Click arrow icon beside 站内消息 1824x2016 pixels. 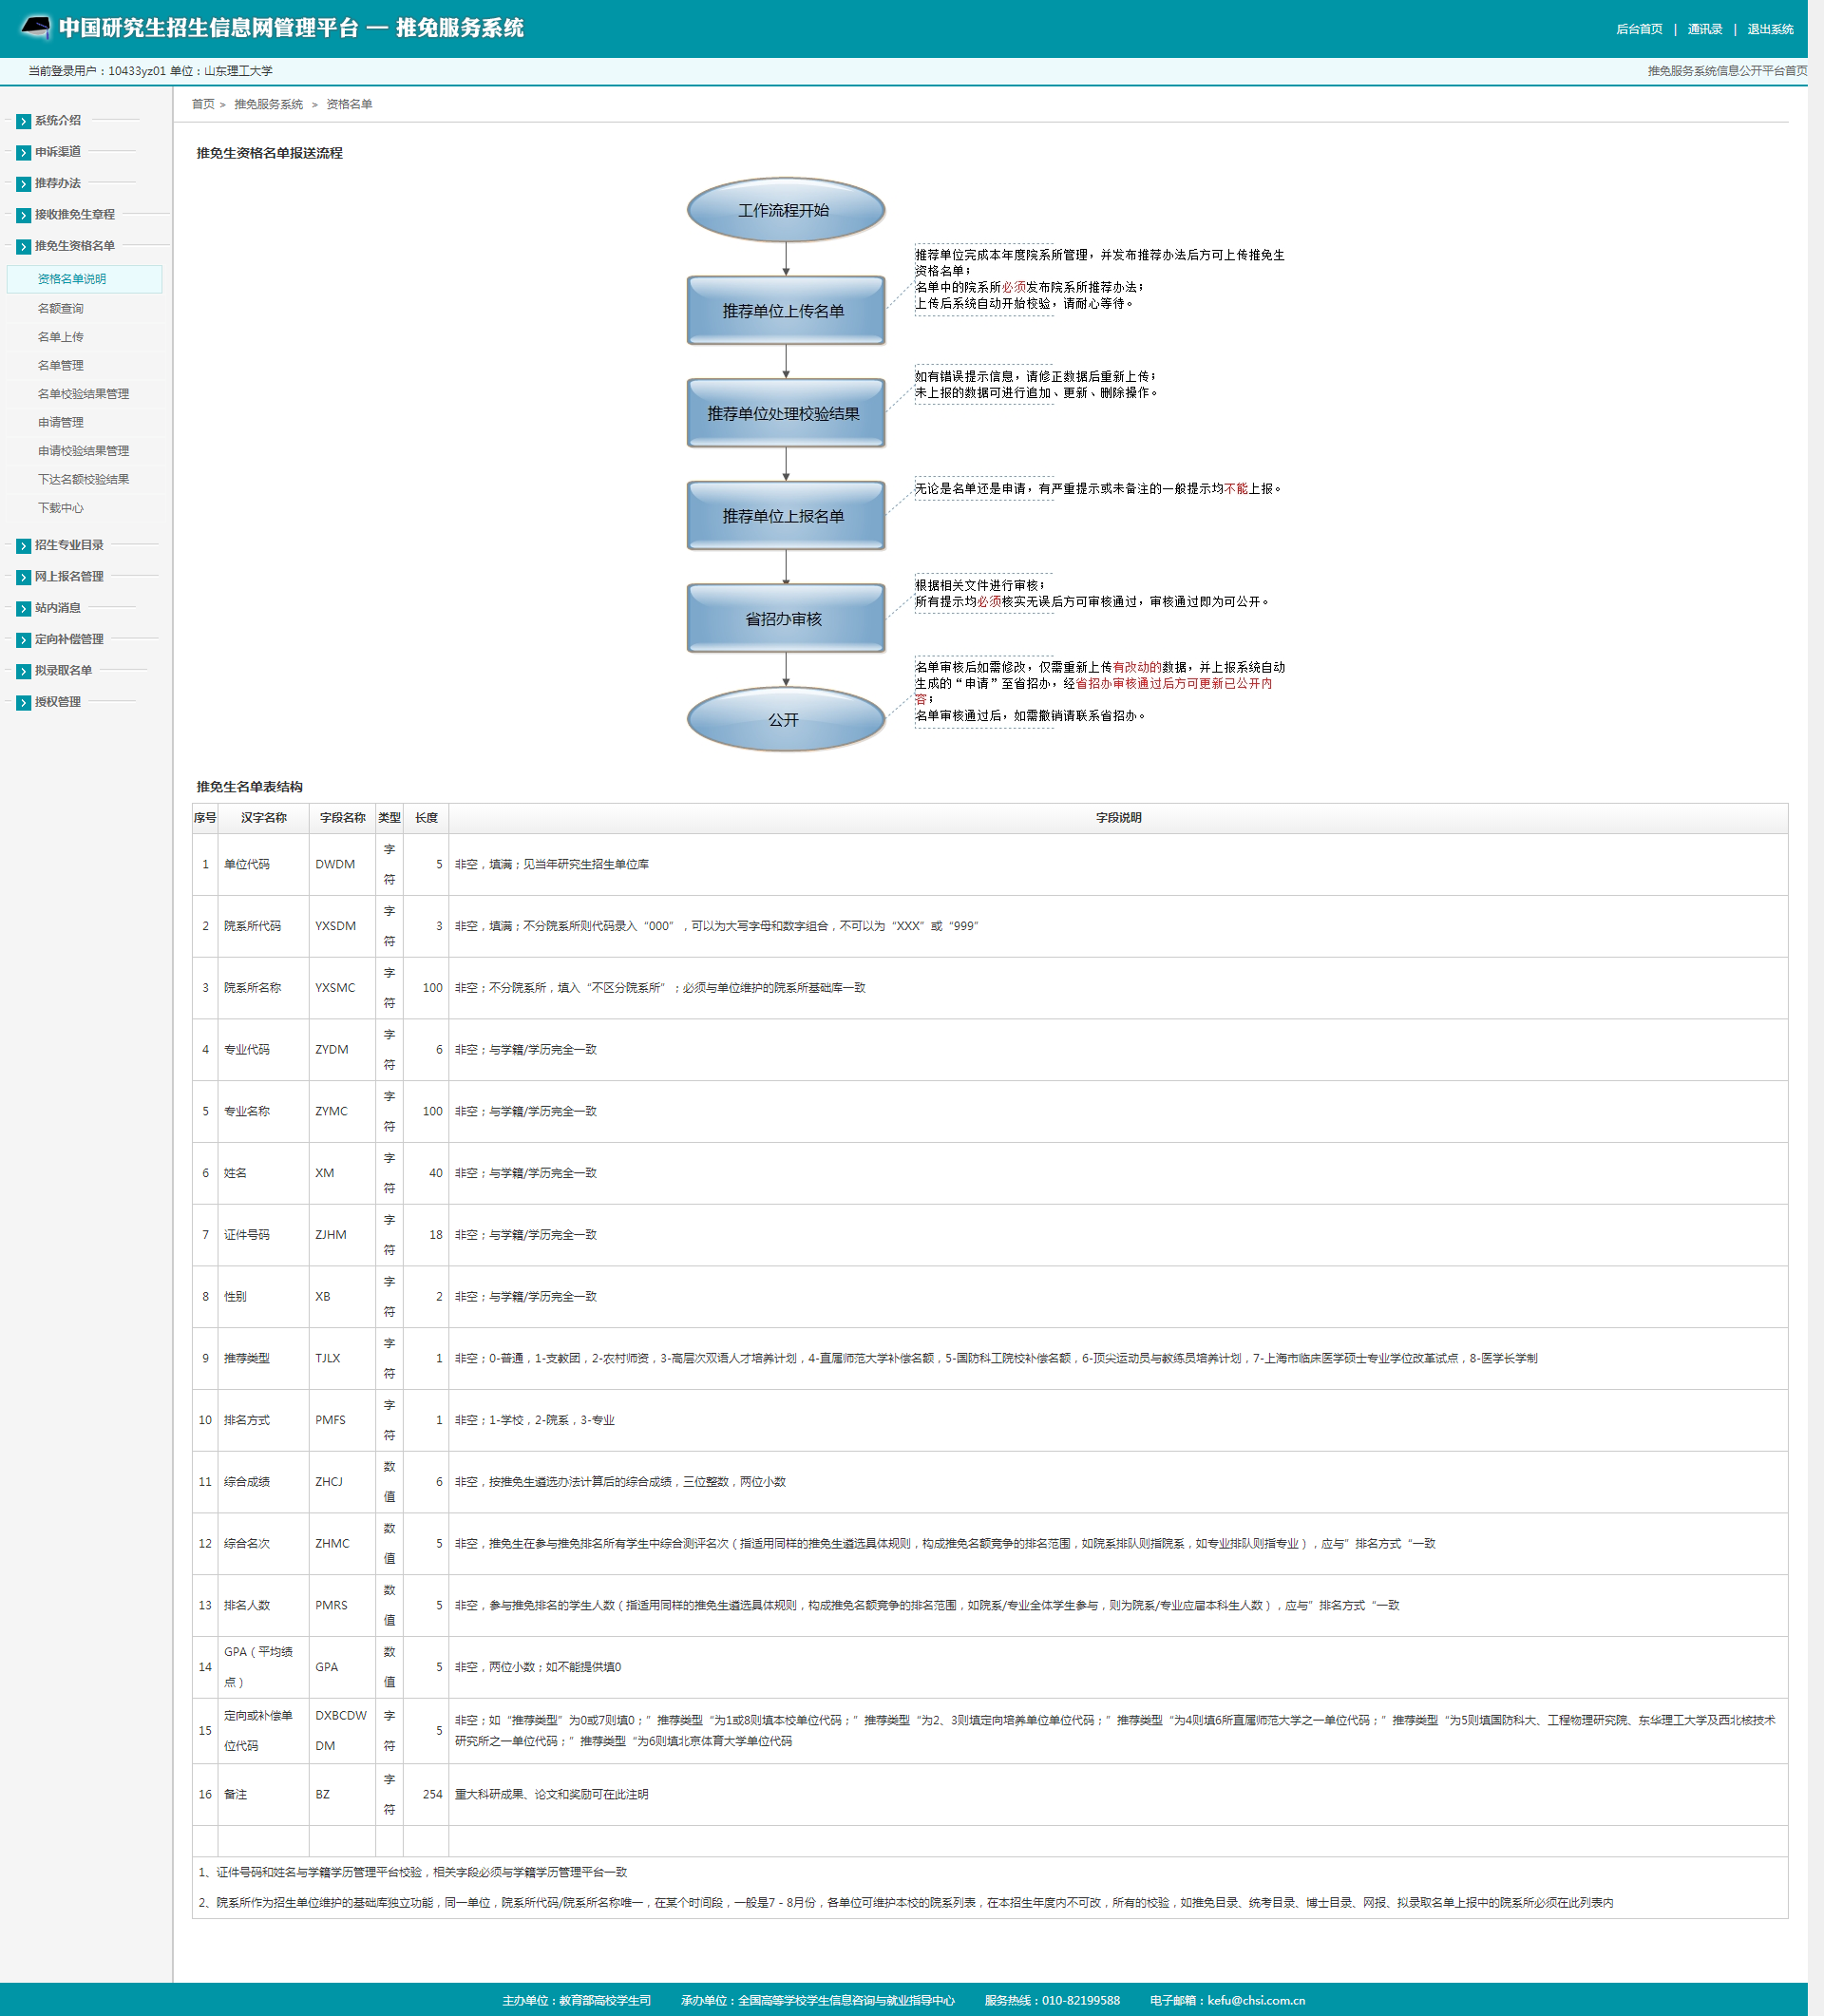click(x=24, y=609)
